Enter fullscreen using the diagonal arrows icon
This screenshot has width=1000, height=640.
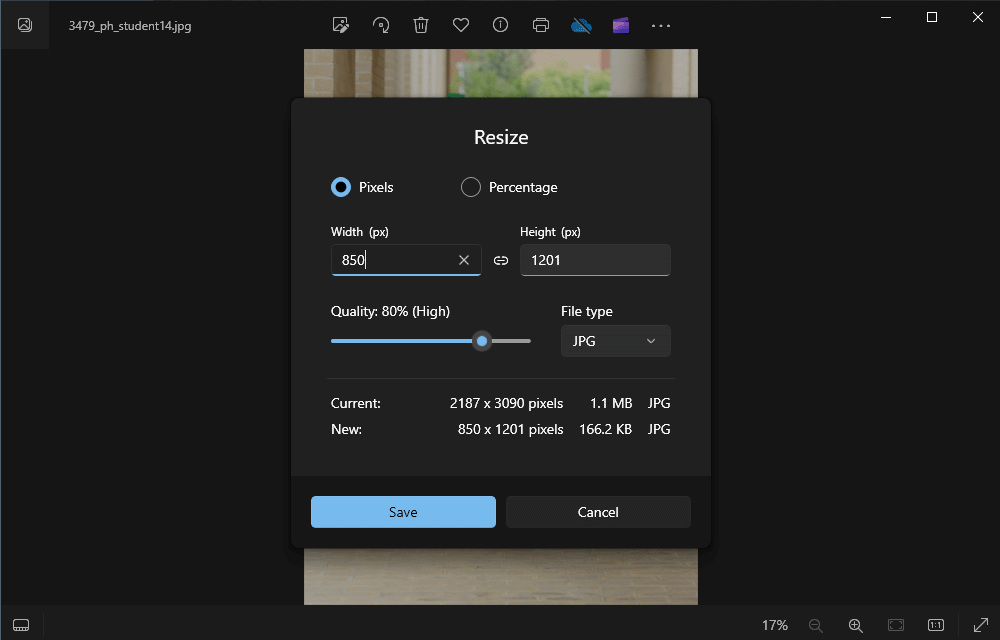[981, 625]
